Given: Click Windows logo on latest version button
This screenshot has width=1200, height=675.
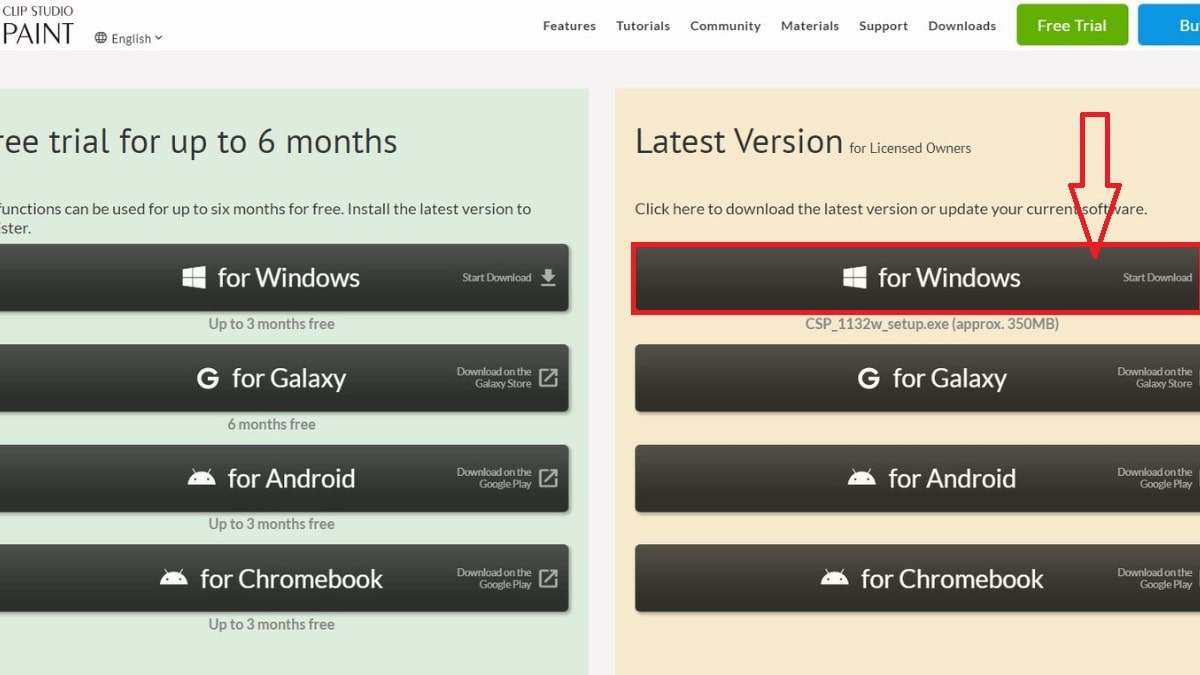Looking at the screenshot, I should (x=855, y=277).
